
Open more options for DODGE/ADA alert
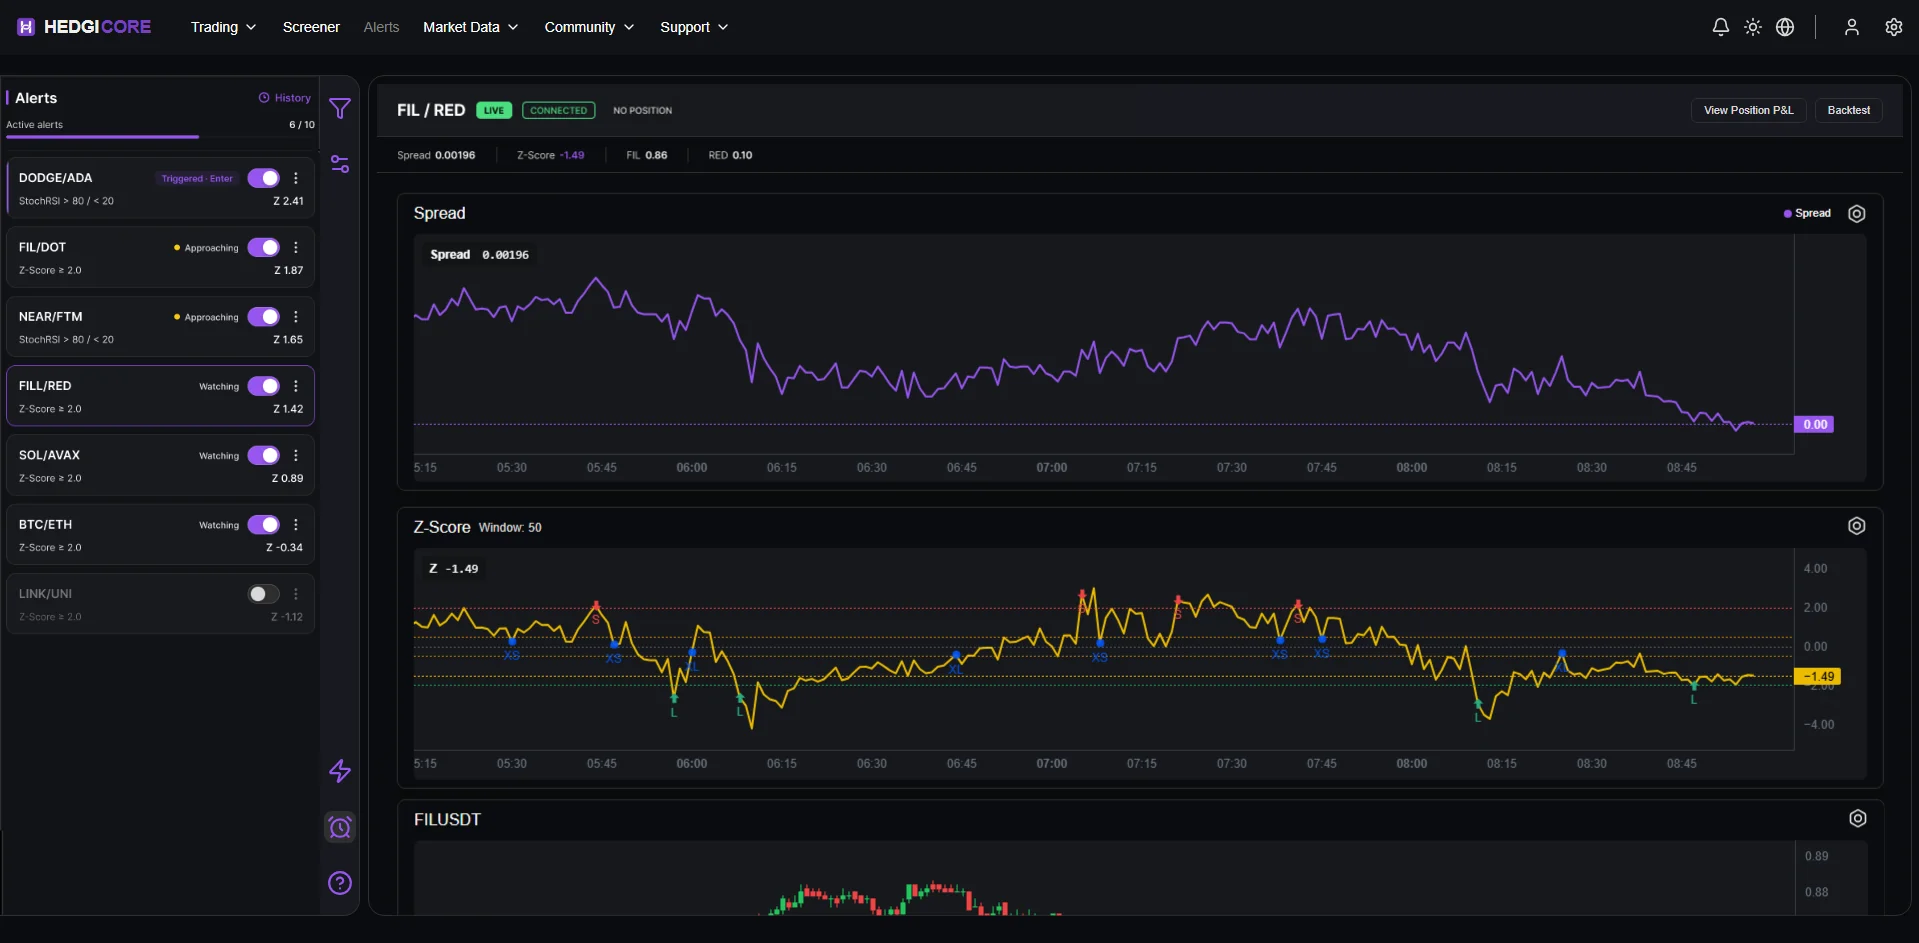click(296, 178)
